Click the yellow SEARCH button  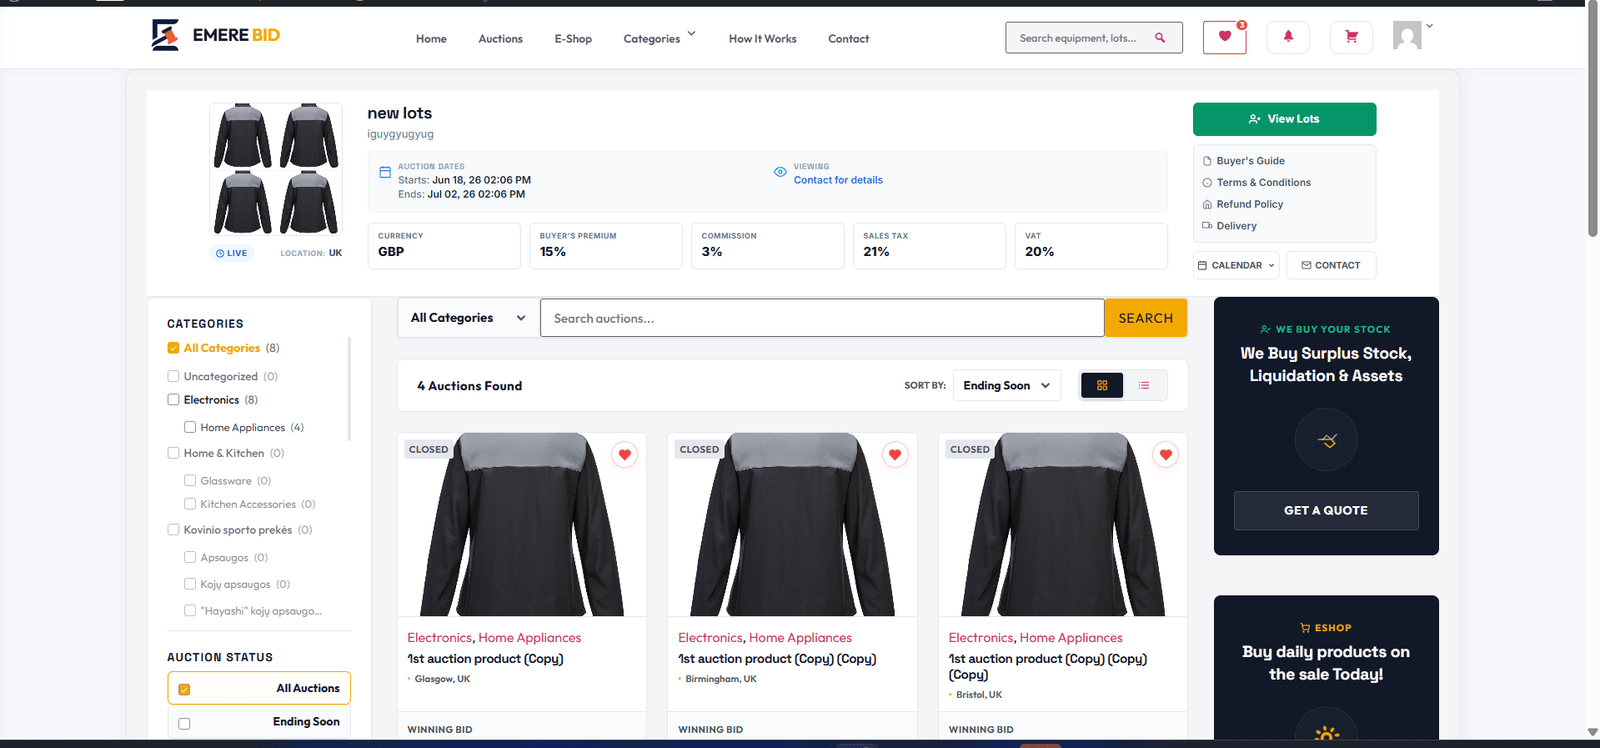click(x=1145, y=318)
